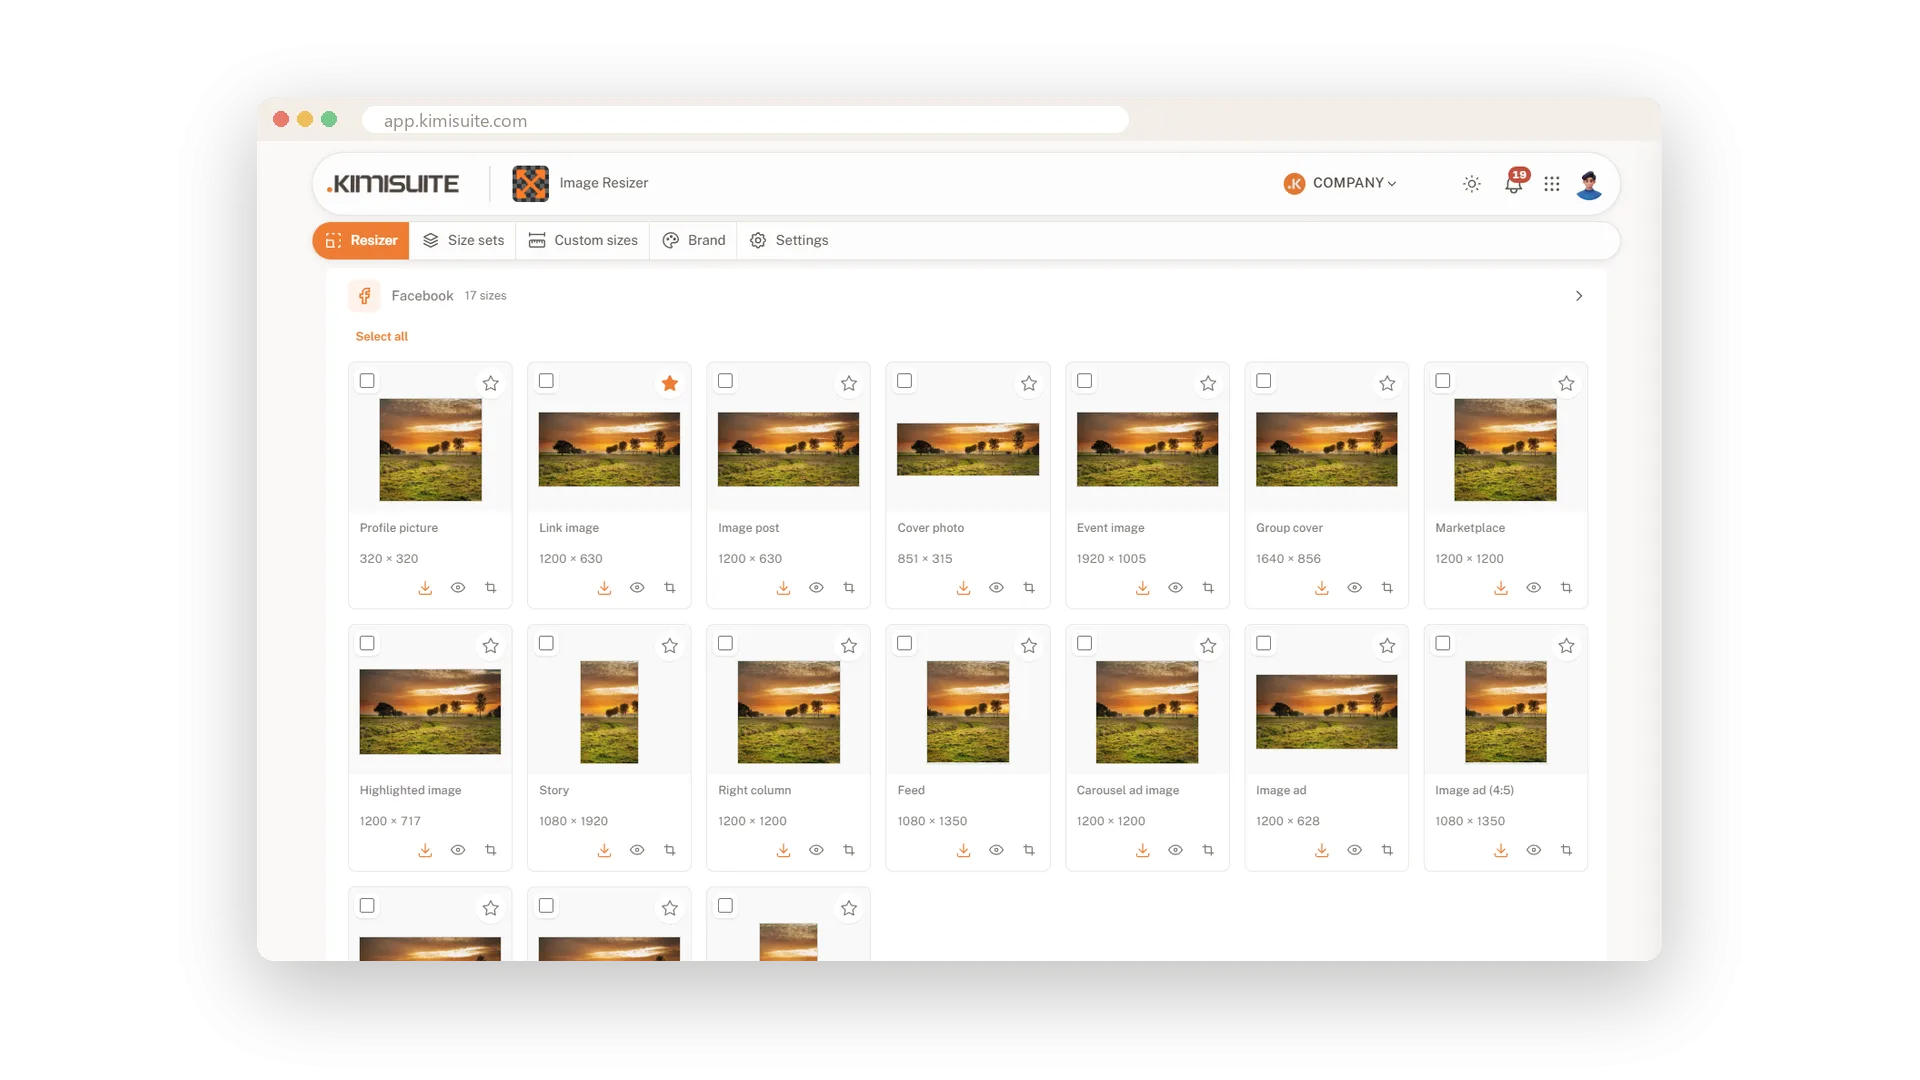
Task: Click the 'Right column' label
Action: 754,790
